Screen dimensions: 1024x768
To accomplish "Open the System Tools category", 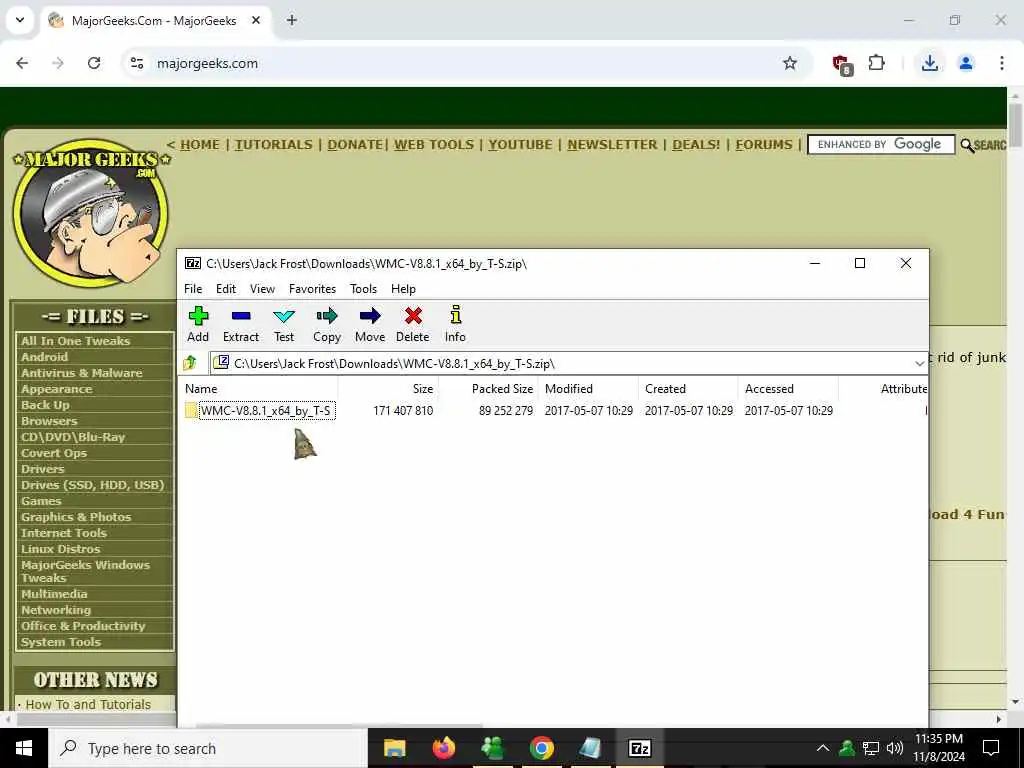I will [x=61, y=642].
